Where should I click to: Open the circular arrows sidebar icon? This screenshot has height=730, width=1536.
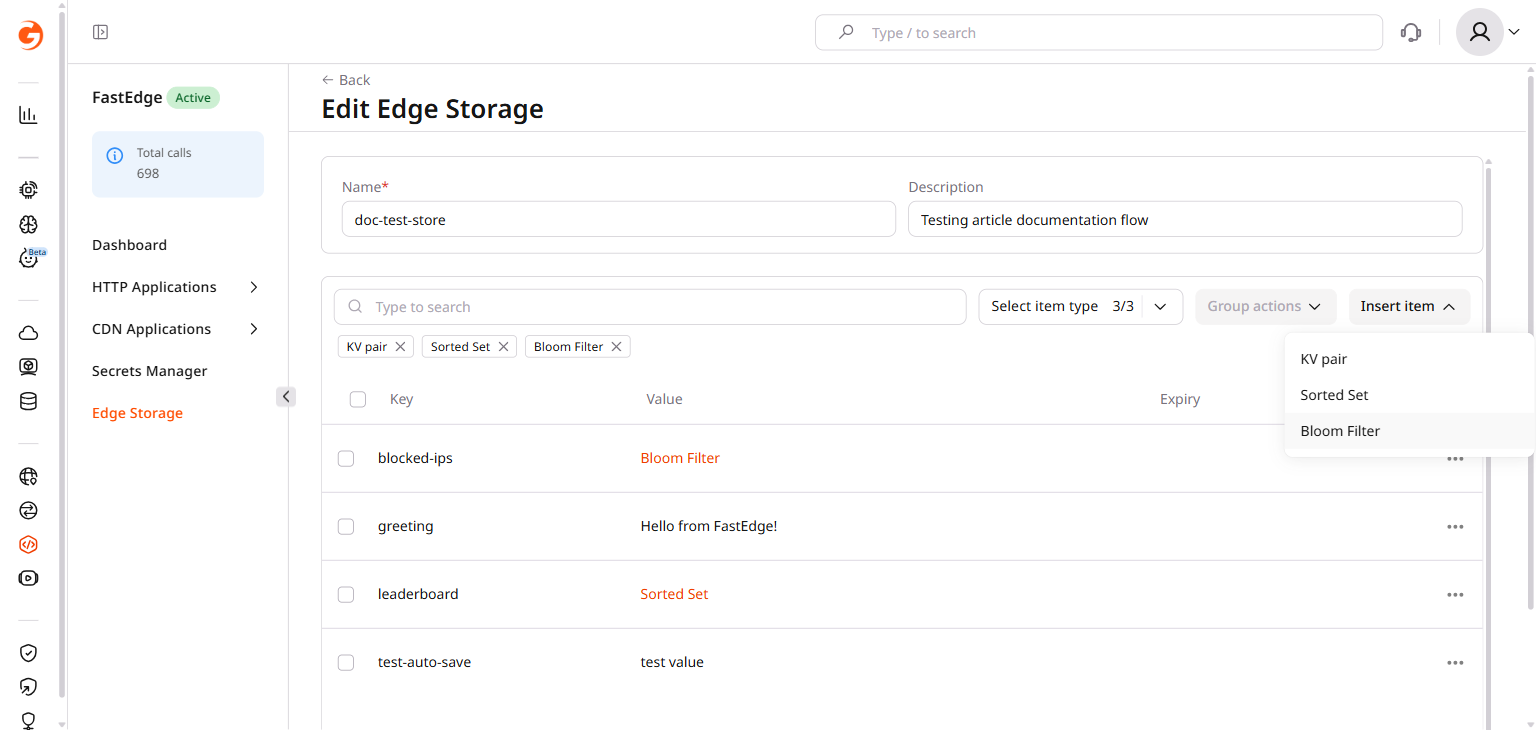[x=28, y=510]
